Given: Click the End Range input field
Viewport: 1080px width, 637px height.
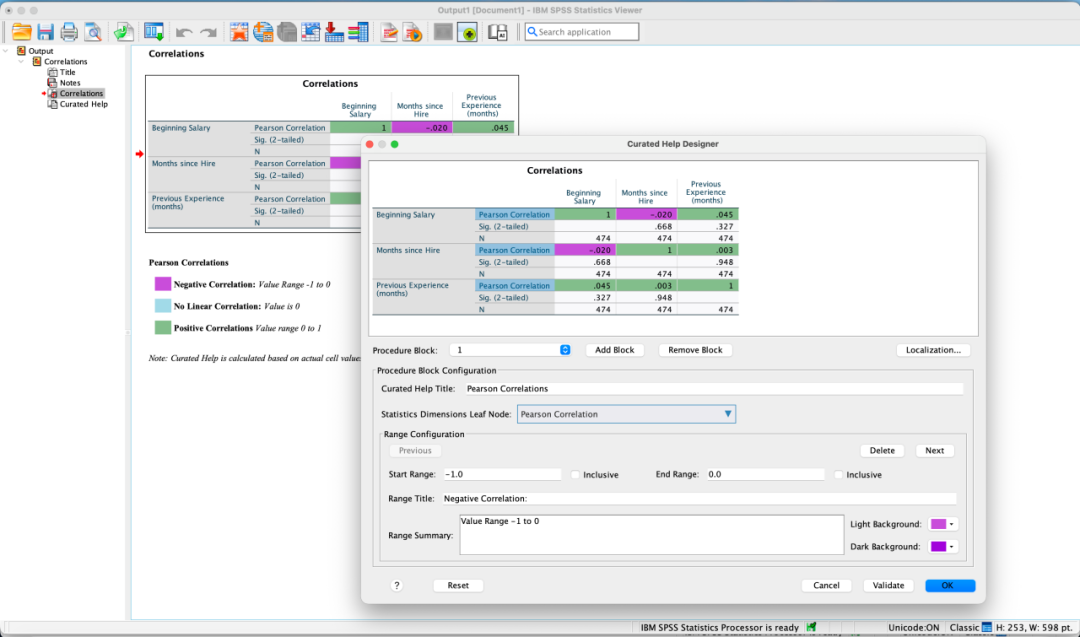Looking at the screenshot, I should (765, 474).
